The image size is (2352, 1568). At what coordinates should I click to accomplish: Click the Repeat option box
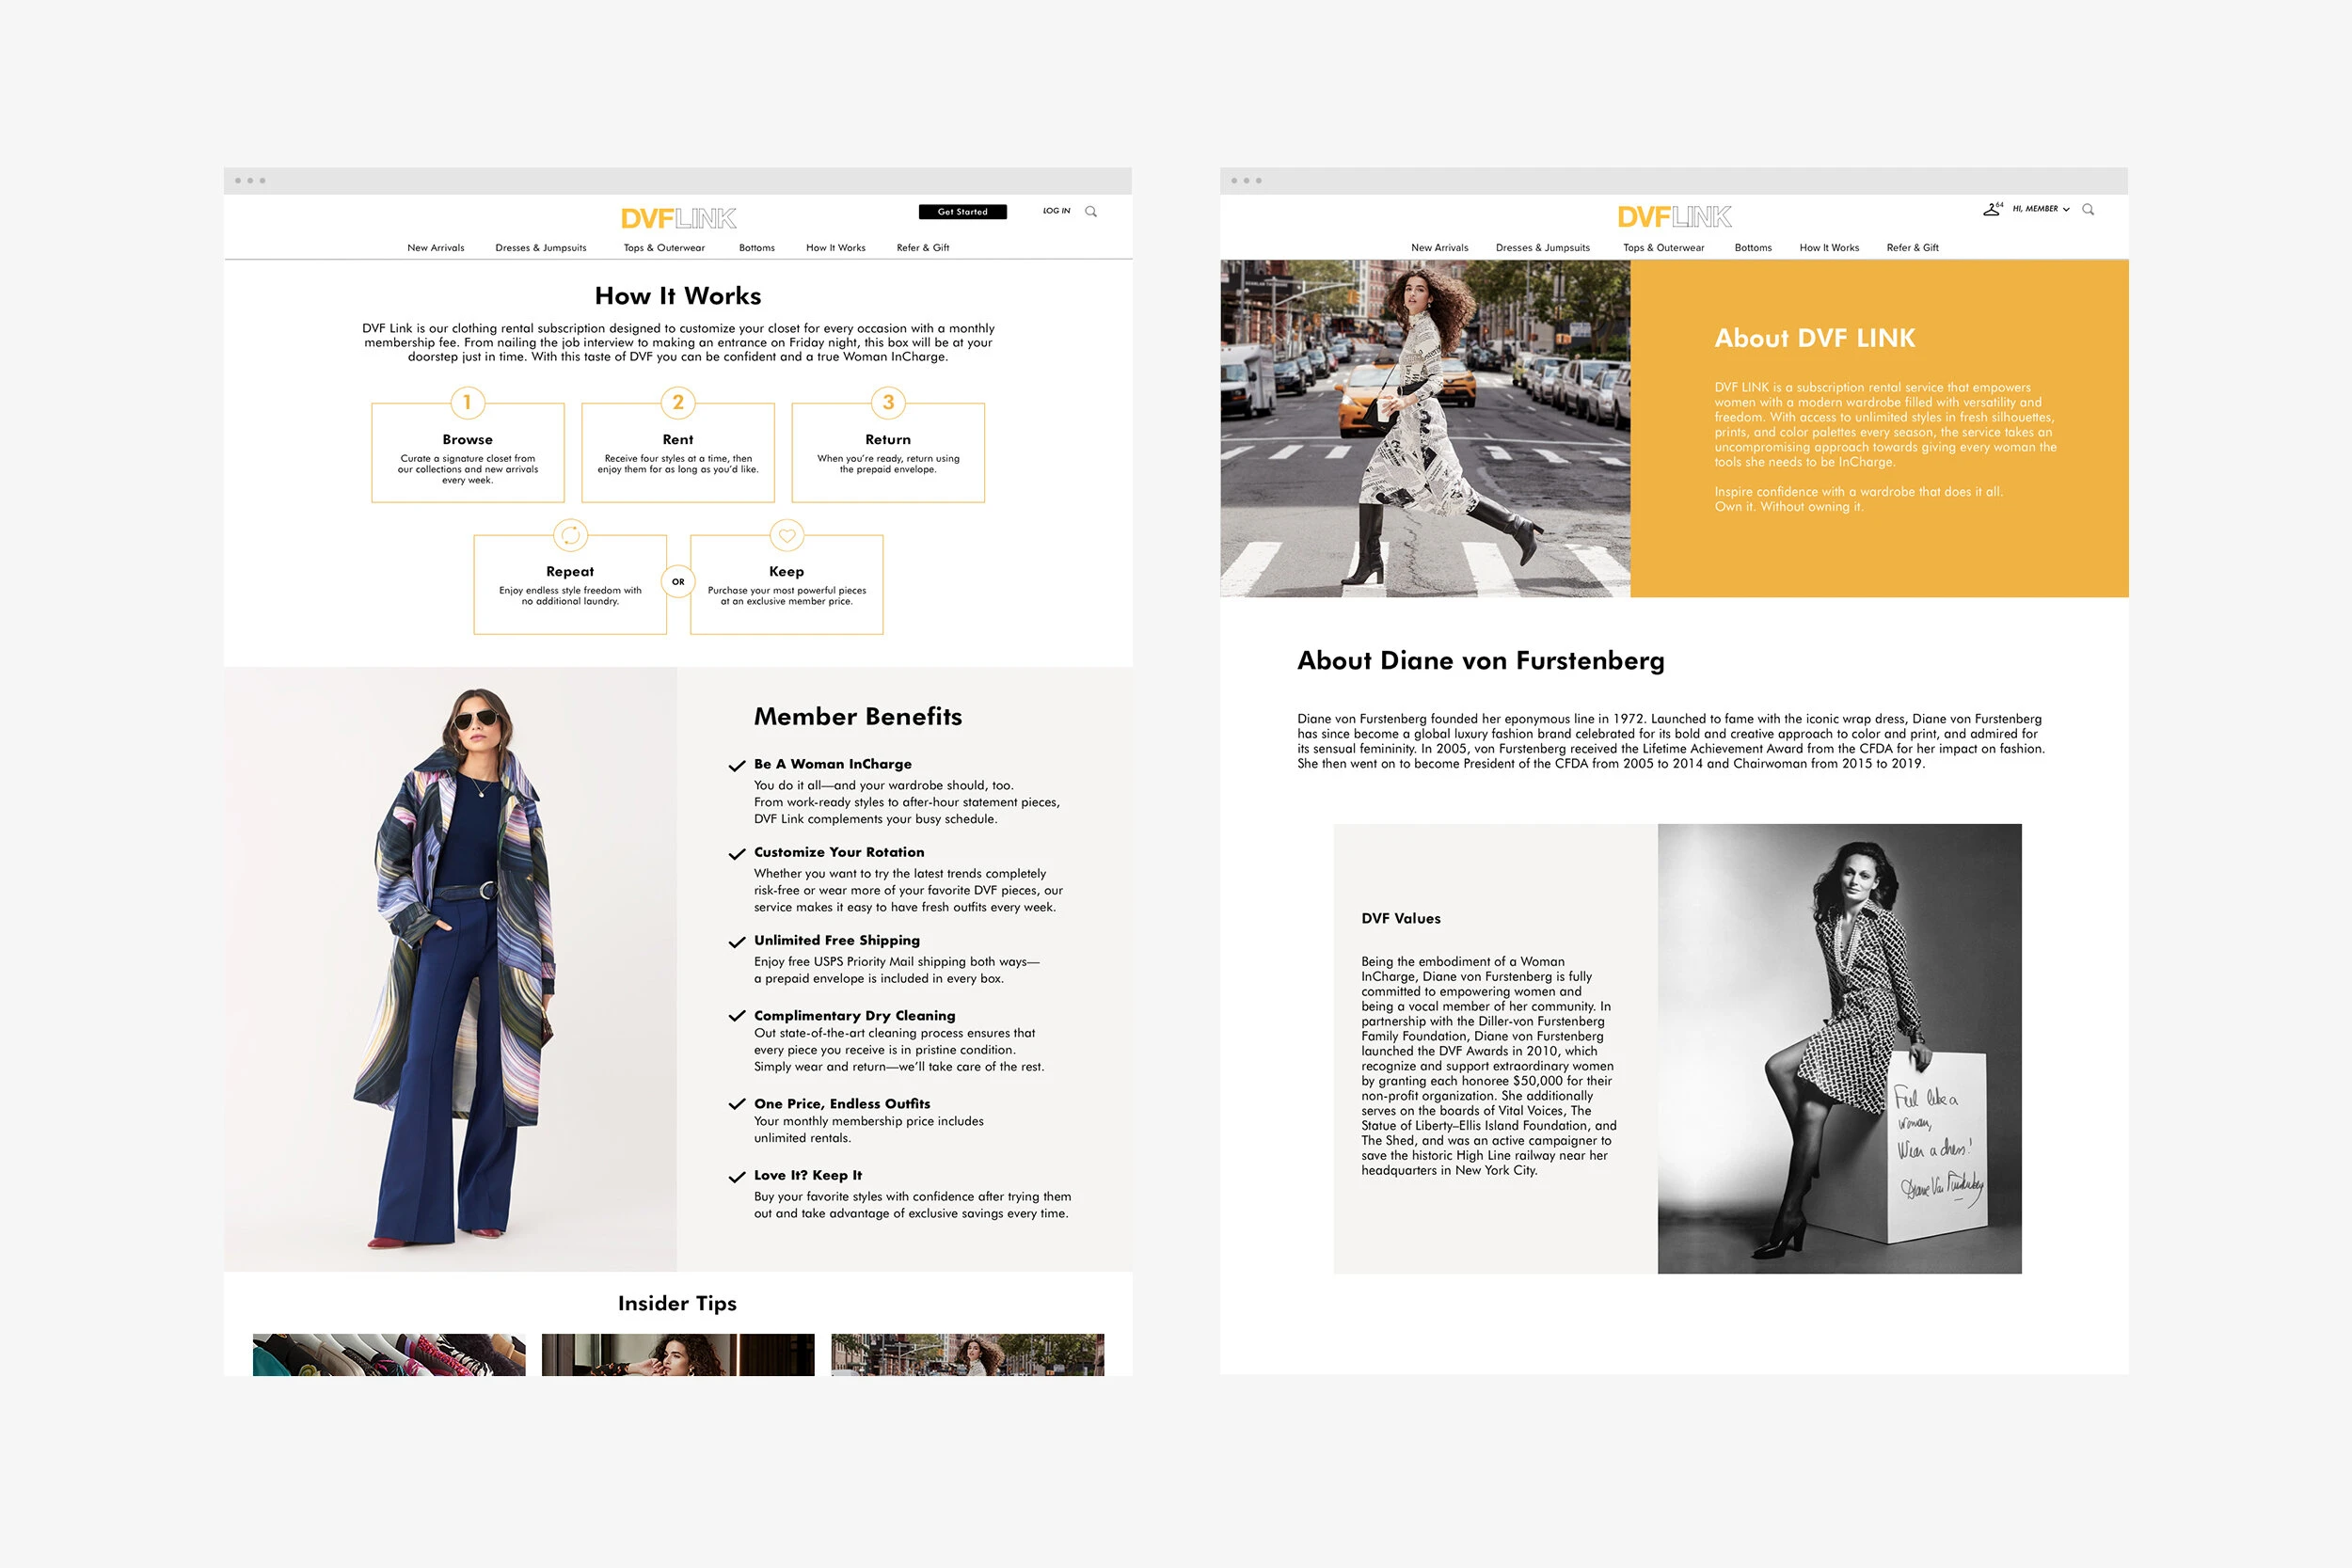tap(570, 585)
